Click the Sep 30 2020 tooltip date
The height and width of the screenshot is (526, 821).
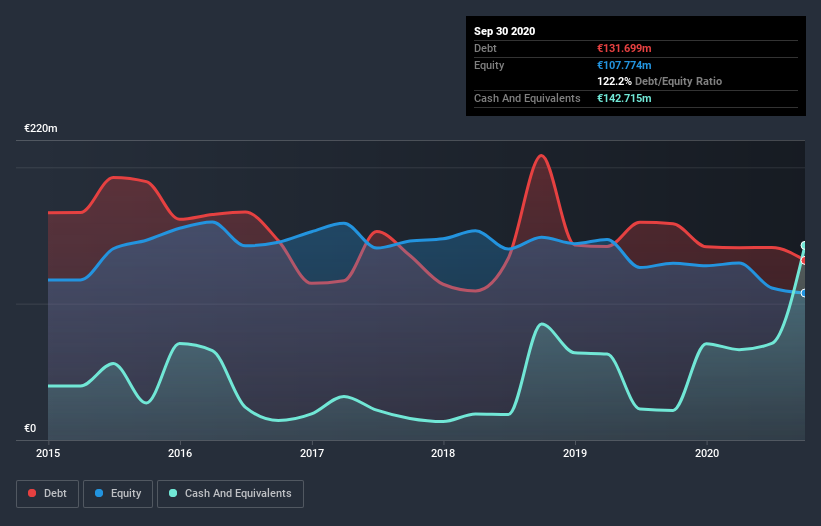pyautogui.click(x=505, y=31)
